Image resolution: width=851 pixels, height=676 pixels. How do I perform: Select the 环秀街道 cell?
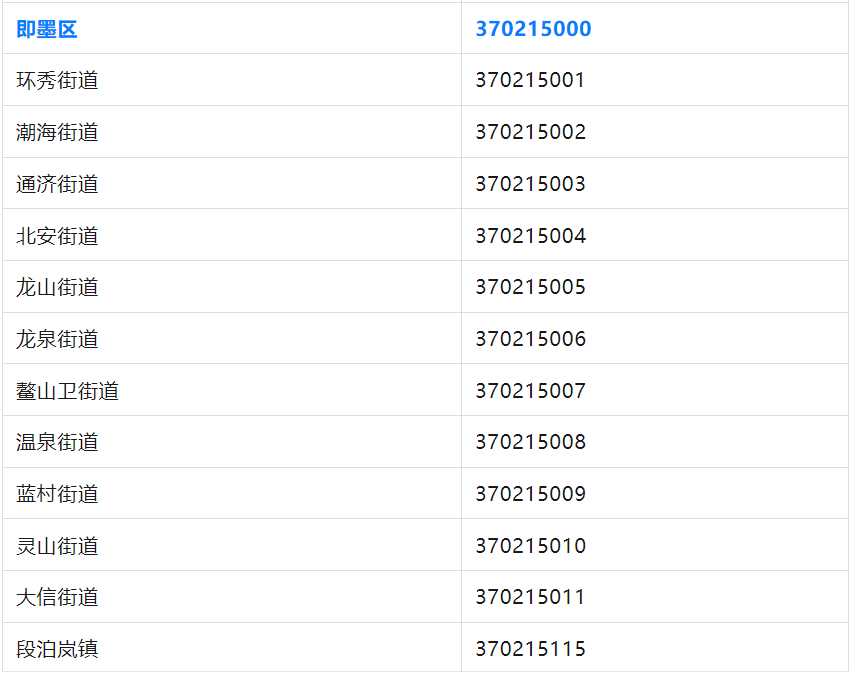click(x=58, y=81)
